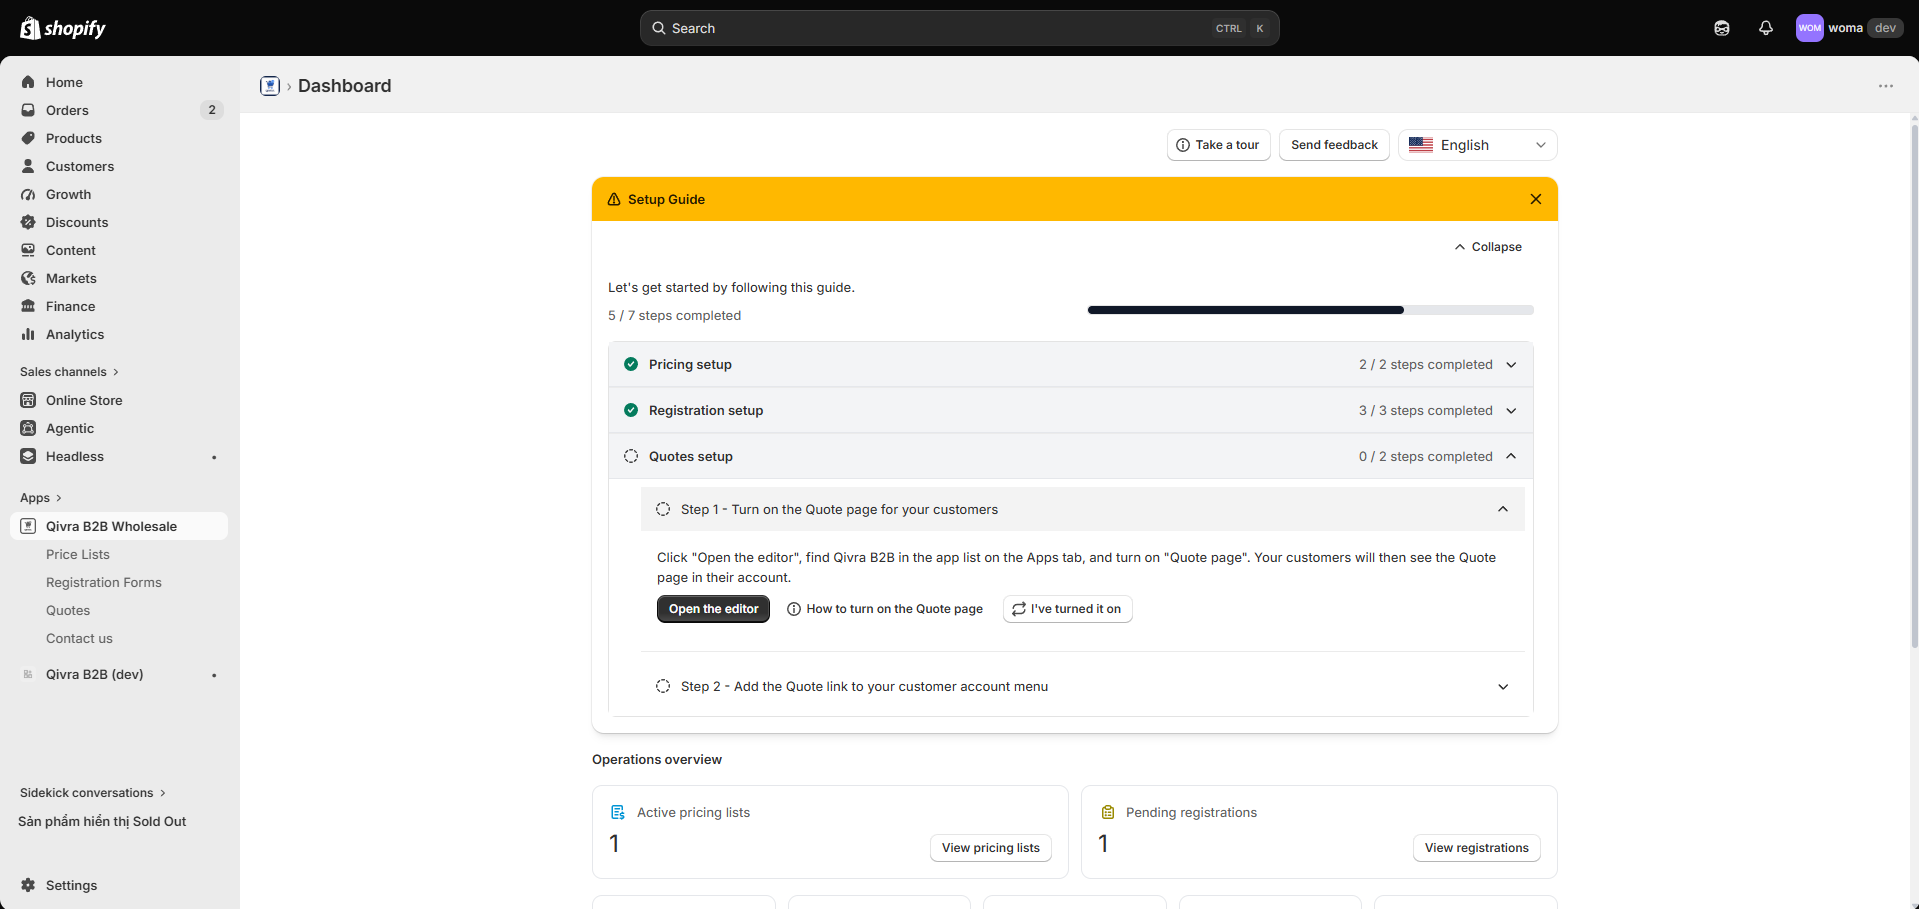This screenshot has width=1919, height=909.
Task: Click the Qivra app icon in breadcrumb
Action: [270, 86]
